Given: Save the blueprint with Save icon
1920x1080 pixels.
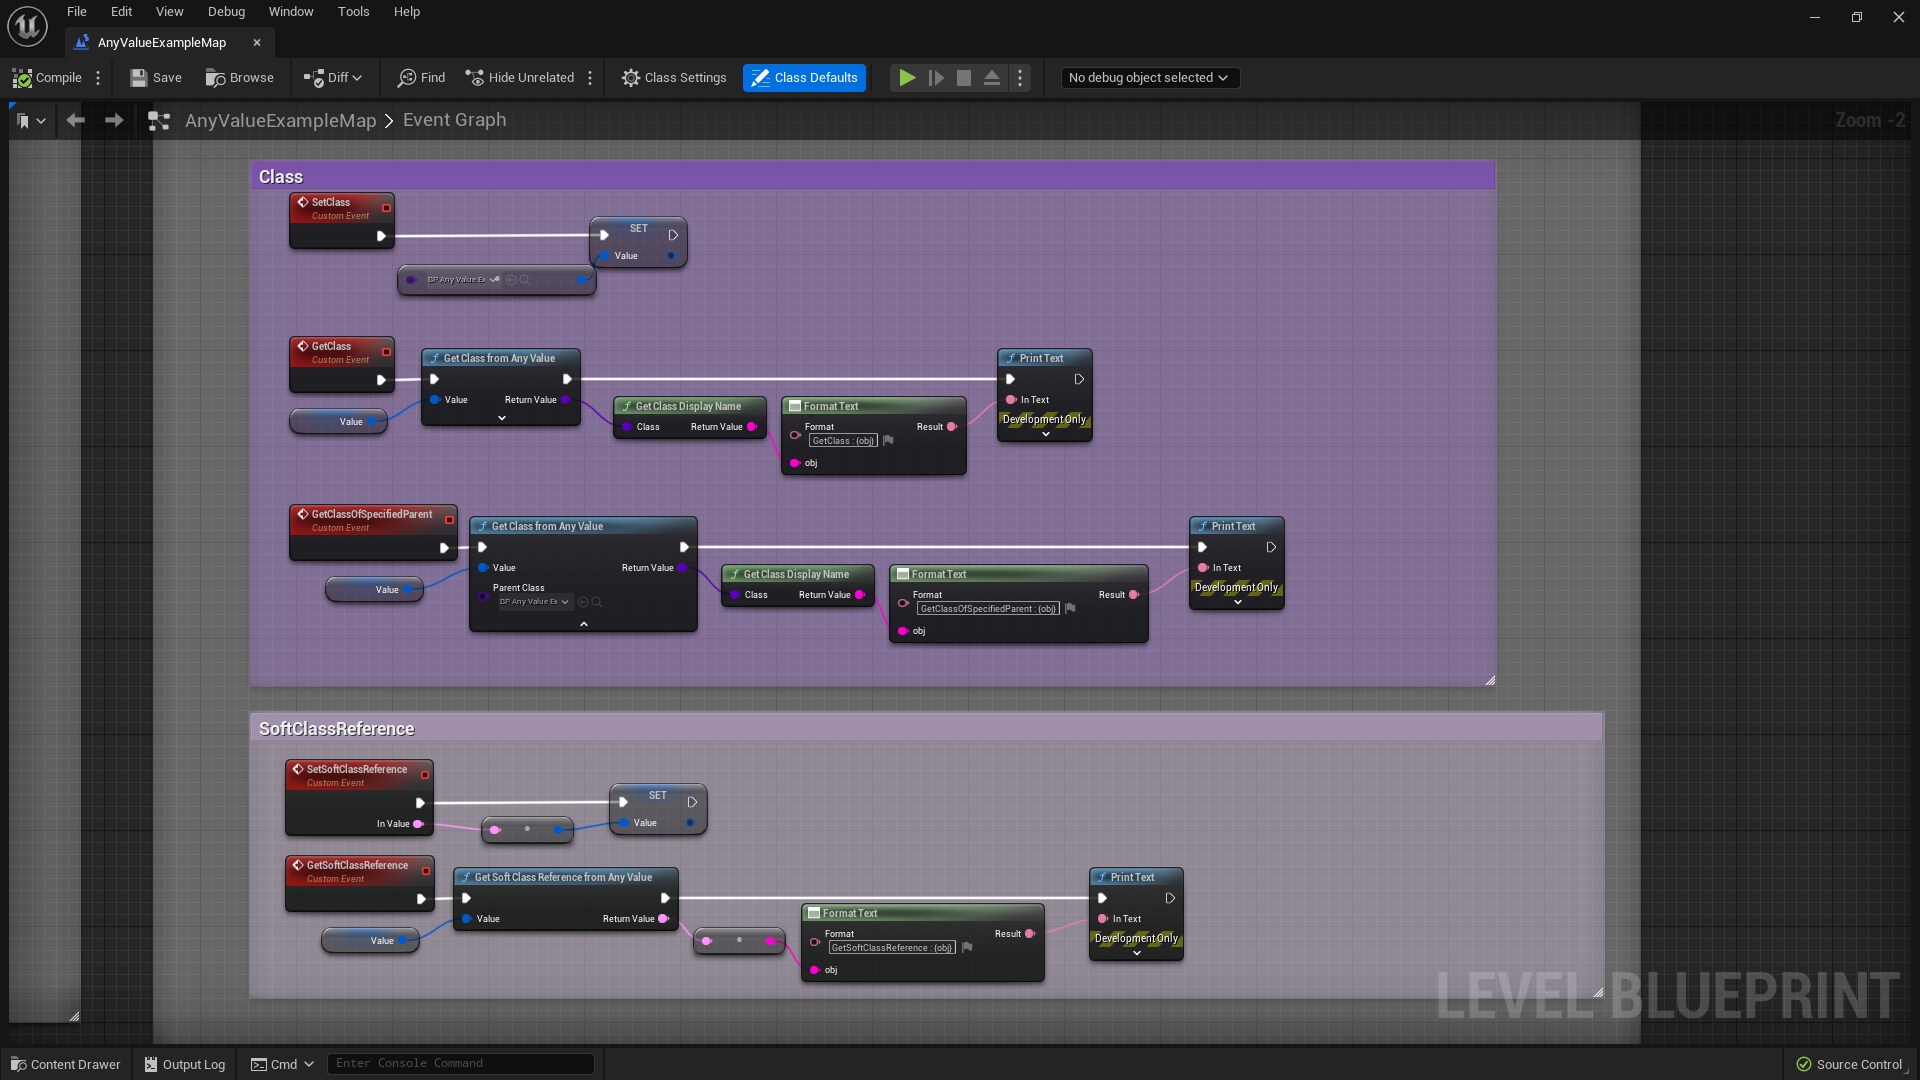Looking at the screenshot, I should (139, 78).
